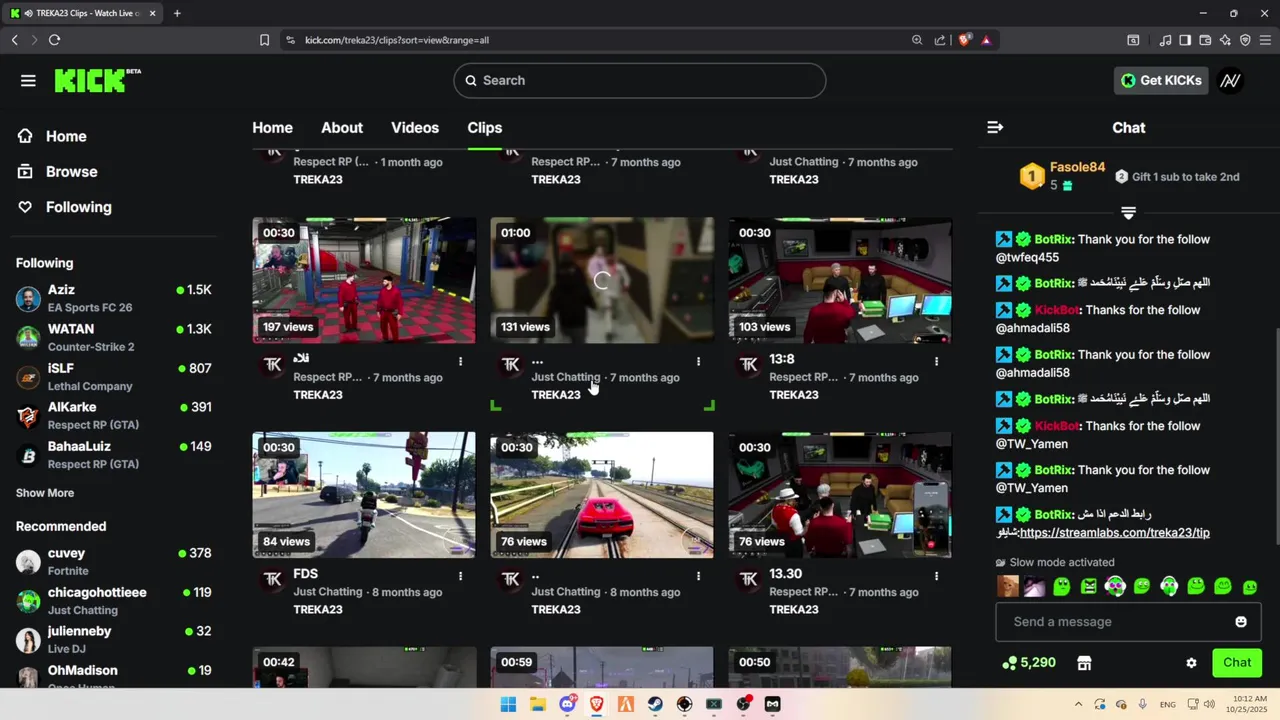This screenshot has height=720, width=1280.
Task: Open the hamburger sidebar menu
Action: pyautogui.click(x=28, y=81)
